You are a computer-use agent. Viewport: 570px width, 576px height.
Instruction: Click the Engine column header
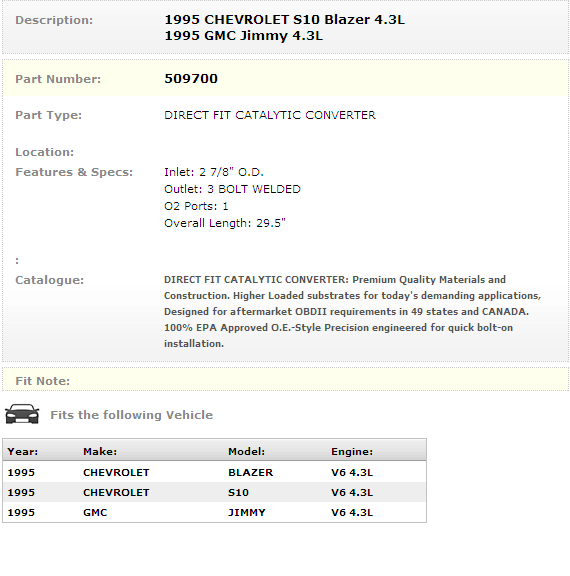click(352, 451)
